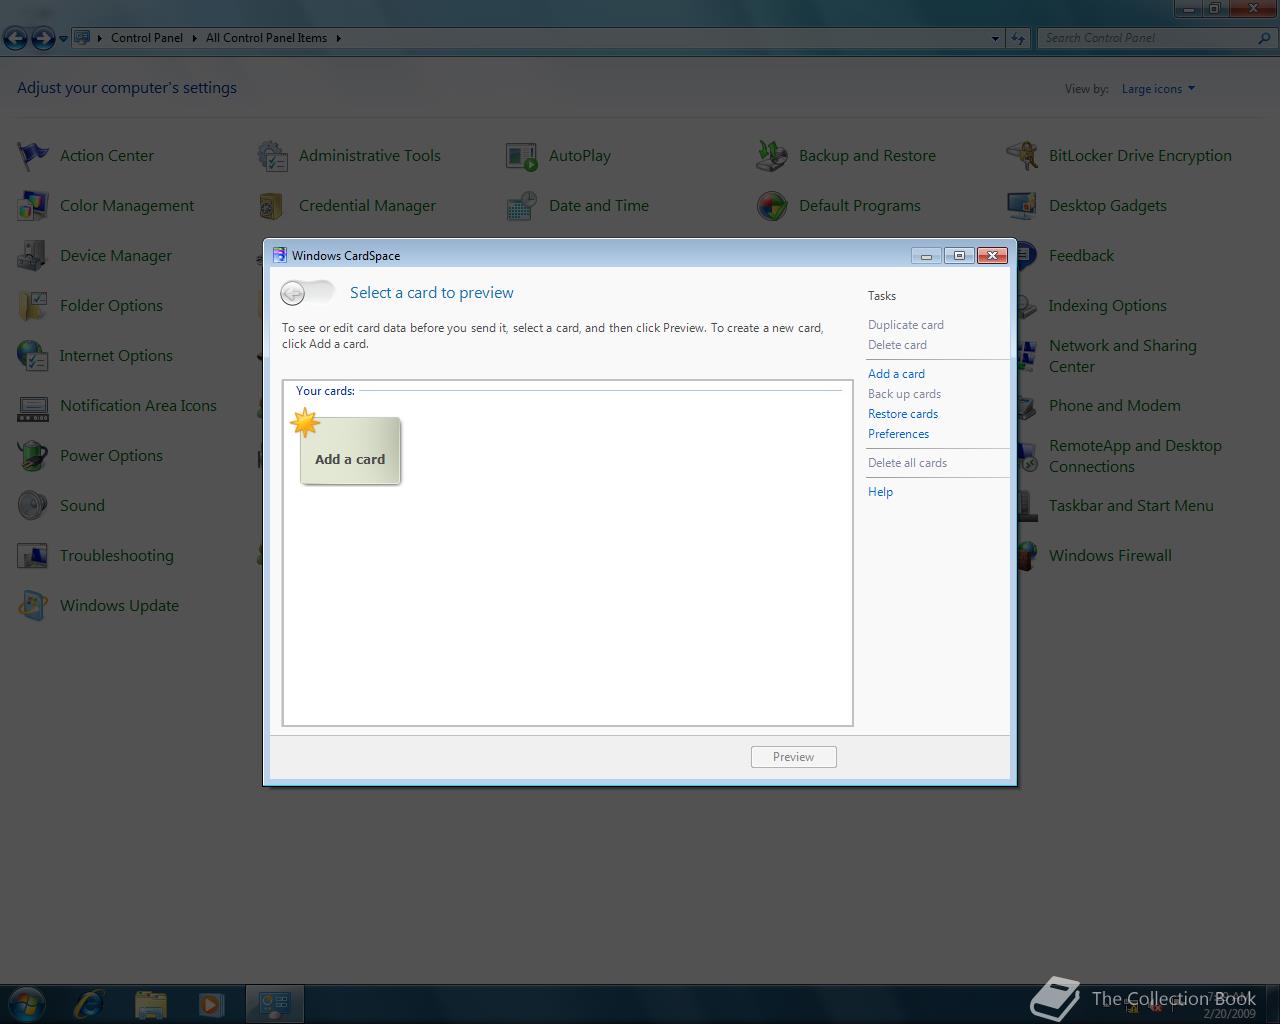
Task: Open Internet Options globe icon
Action: point(33,355)
